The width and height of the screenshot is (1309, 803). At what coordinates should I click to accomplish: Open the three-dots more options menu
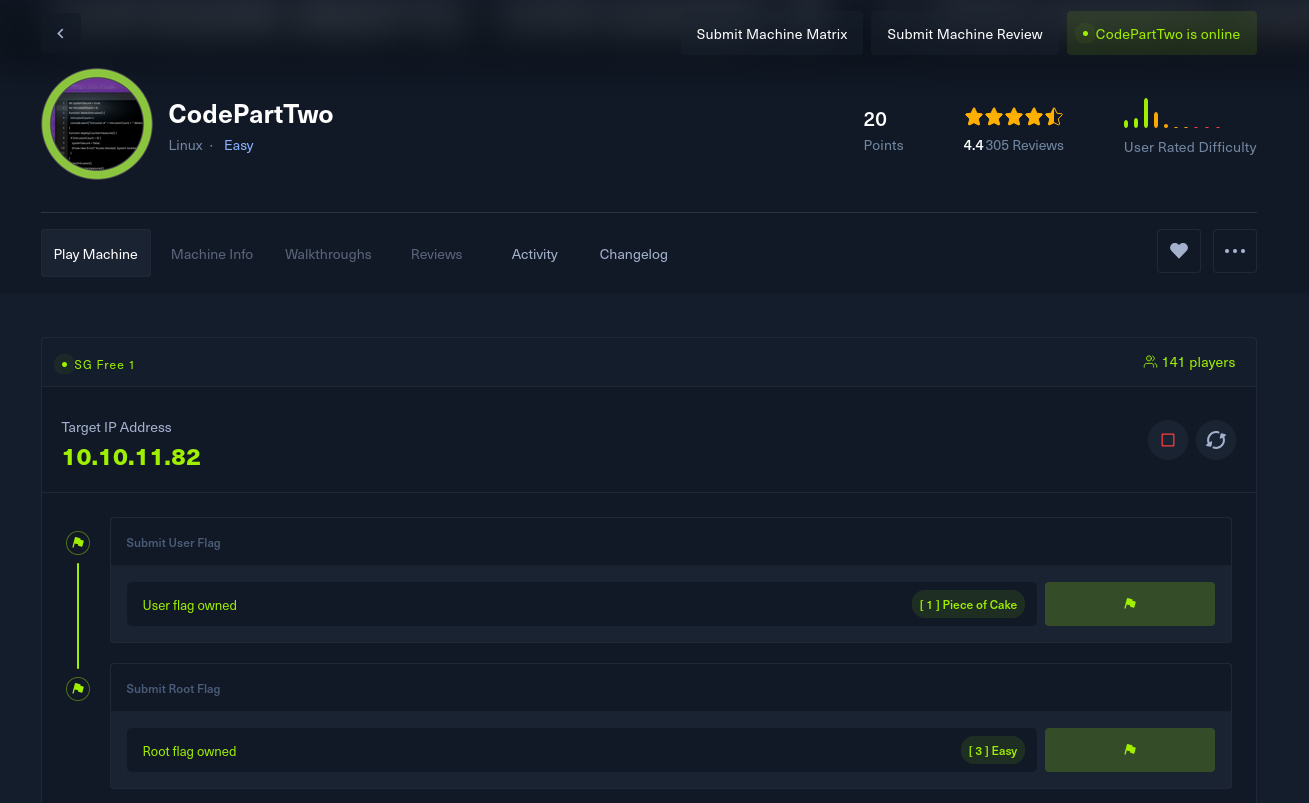tap(1234, 251)
